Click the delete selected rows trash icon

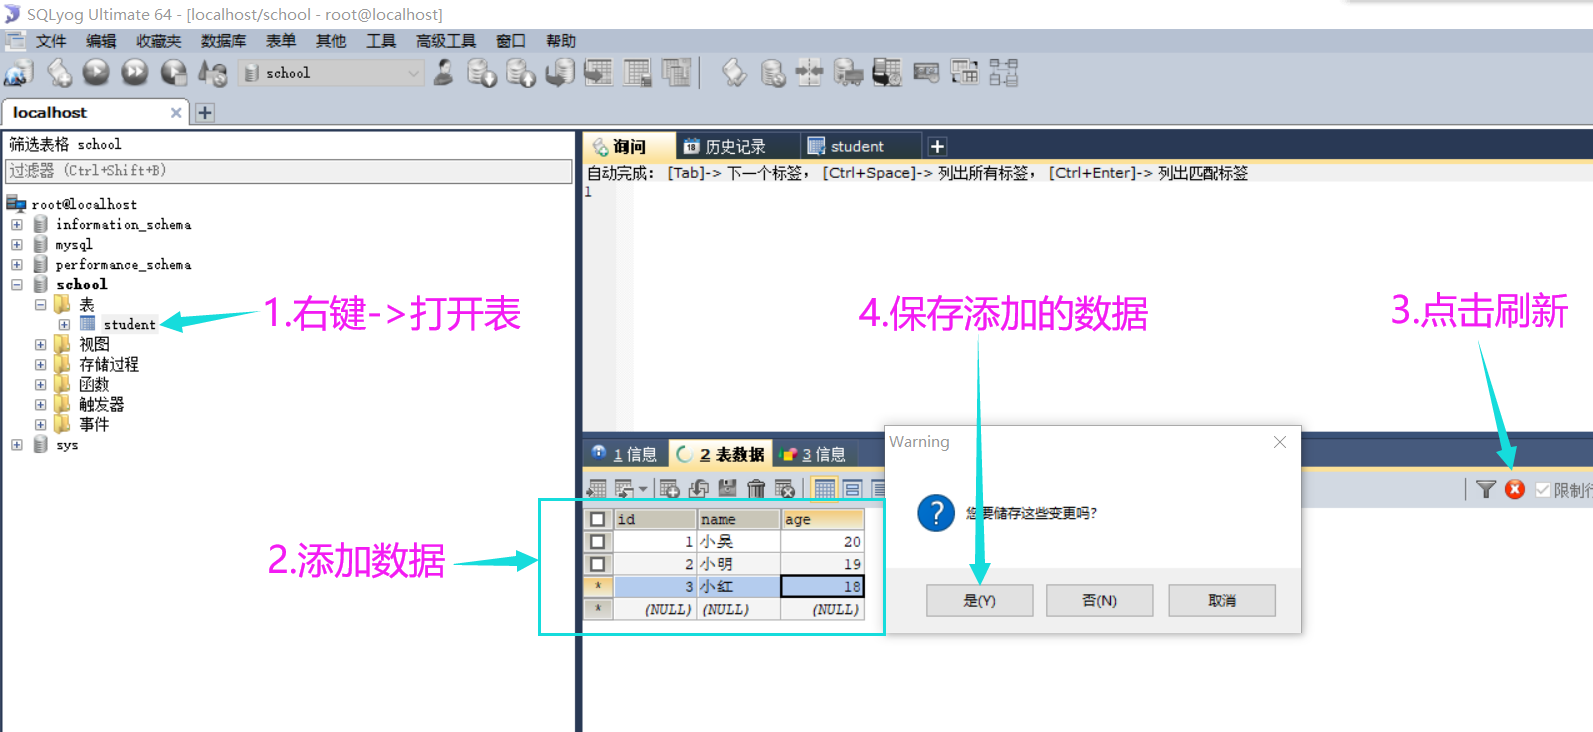click(757, 489)
